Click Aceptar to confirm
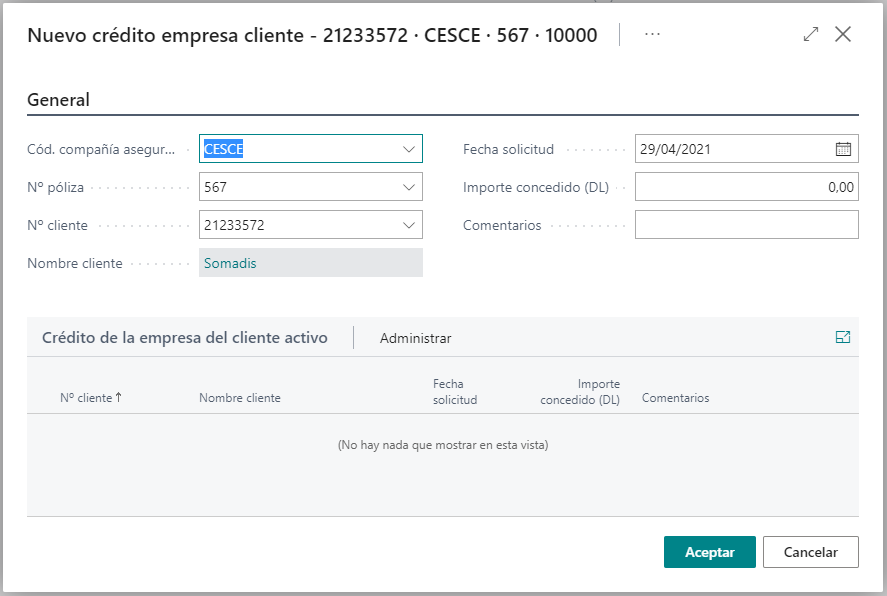This screenshot has width=887, height=596. pyautogui.click(x=709, y=552)
